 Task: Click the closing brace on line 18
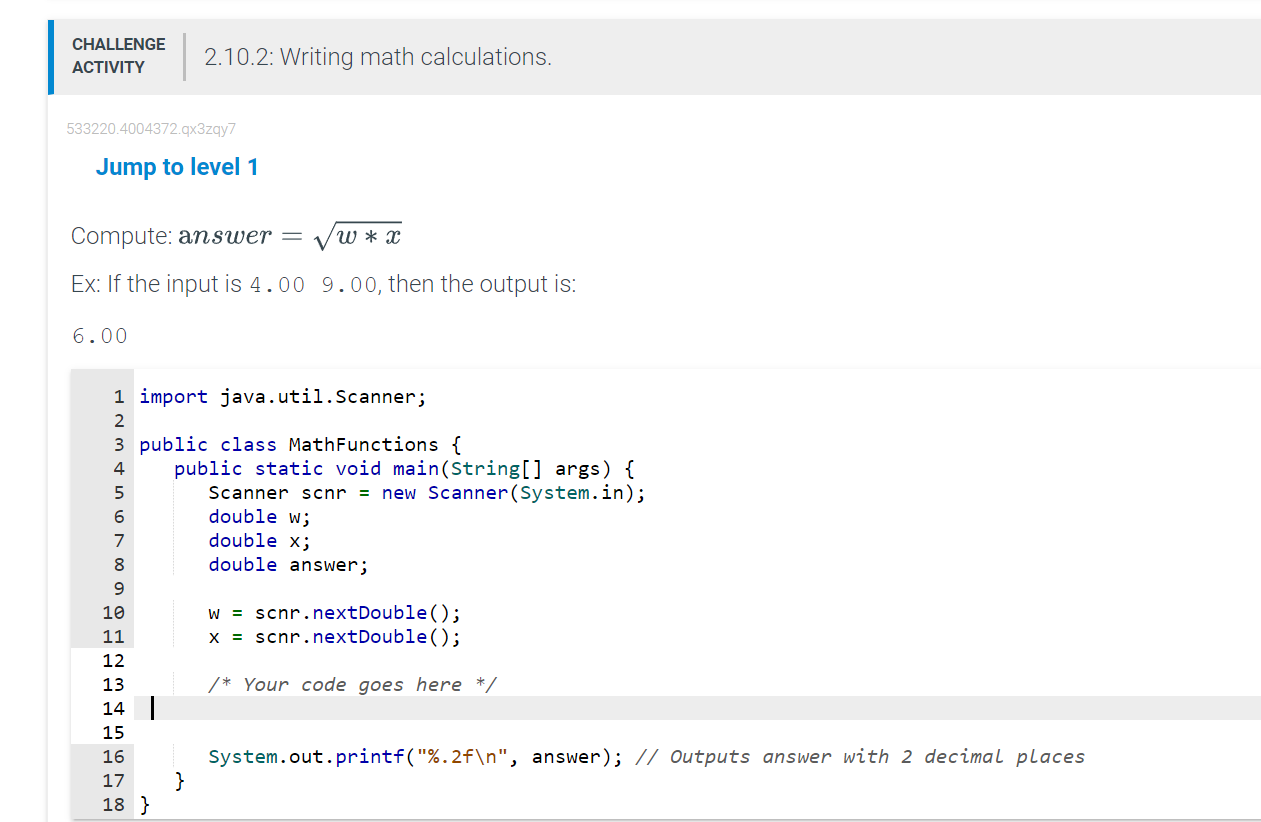[143, 804]
